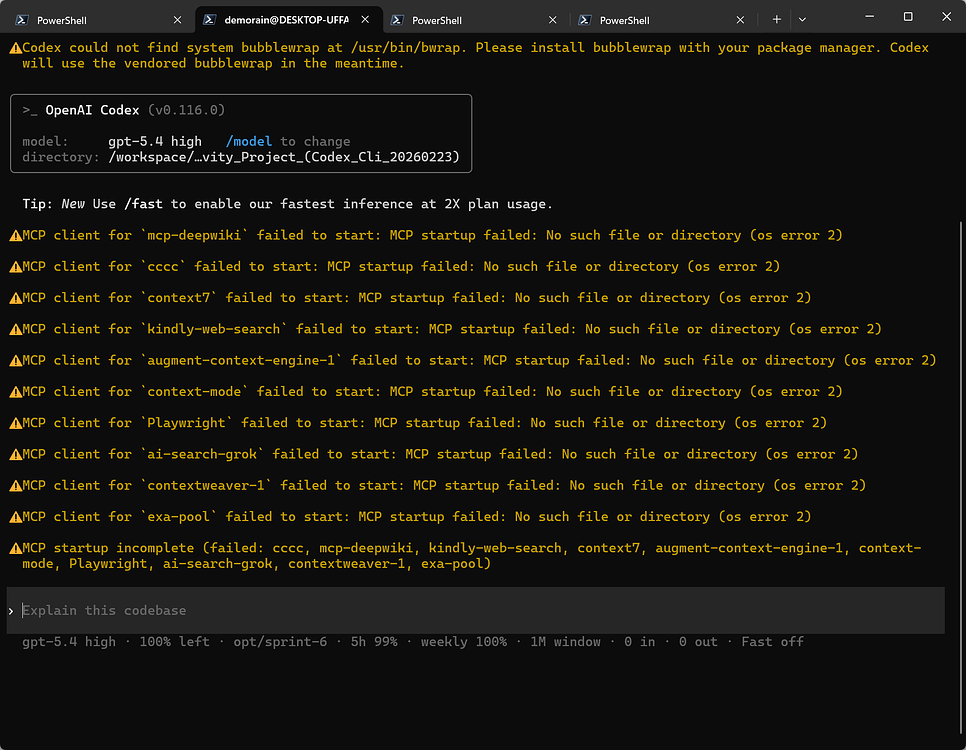Close the leftmost PowerShell tab
The height and width of the screenshot is (750, 966).
177,20
